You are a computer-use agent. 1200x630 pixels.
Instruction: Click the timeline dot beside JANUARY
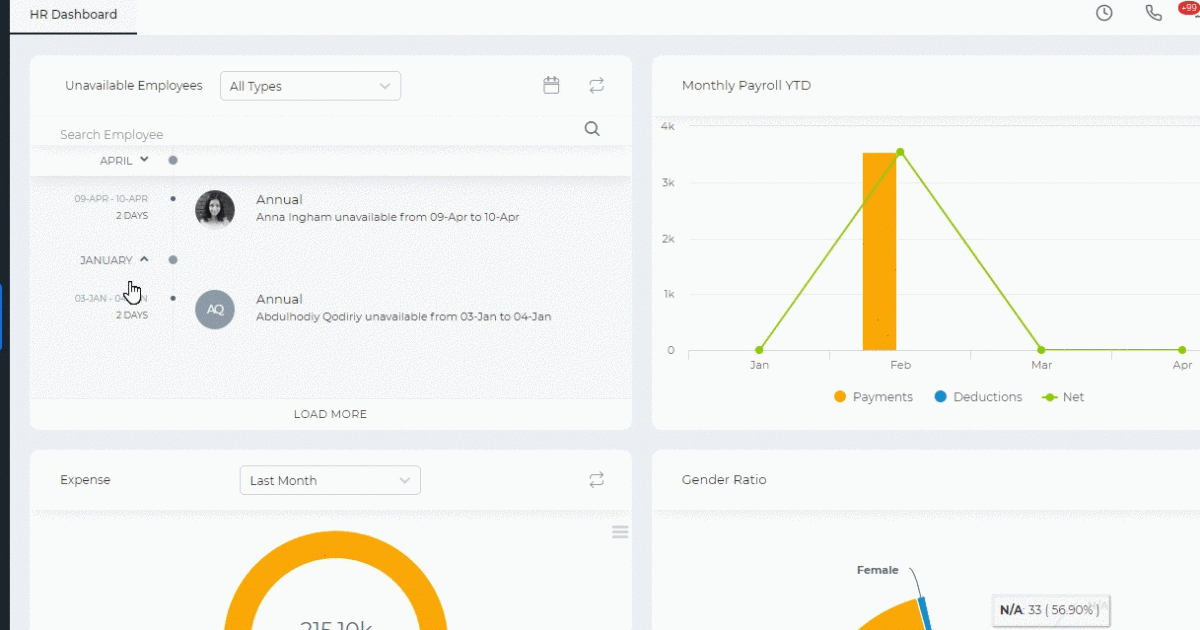click(x=173, y=260)
